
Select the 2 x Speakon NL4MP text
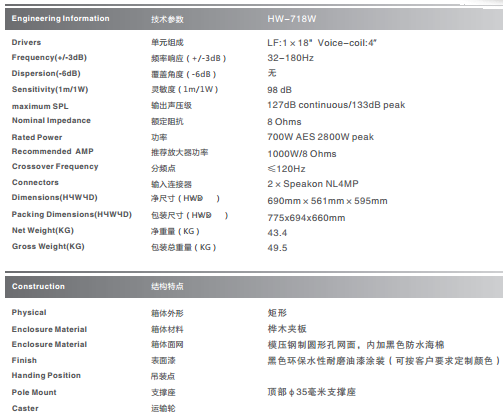pyautogui.click(x=313, y=184)
